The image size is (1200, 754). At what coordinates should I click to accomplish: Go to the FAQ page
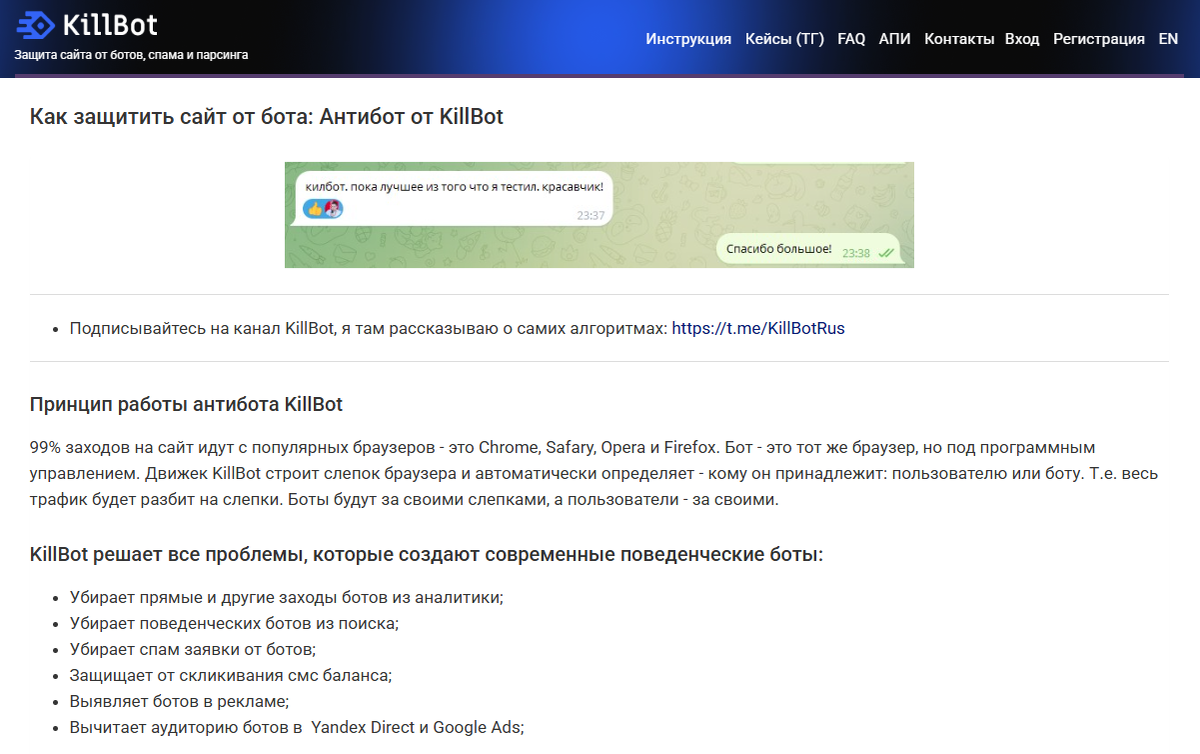851,39
